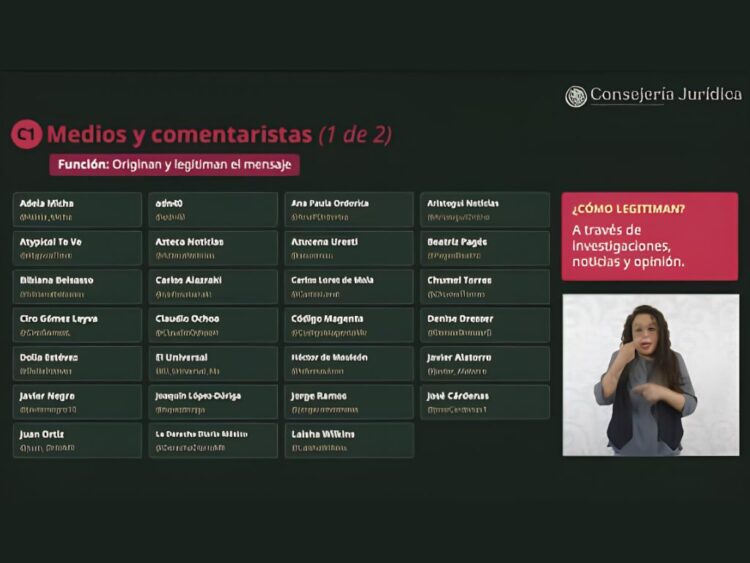Select the Adela Micha card
This screenshot has width=750, height=563.
point(77,210)
